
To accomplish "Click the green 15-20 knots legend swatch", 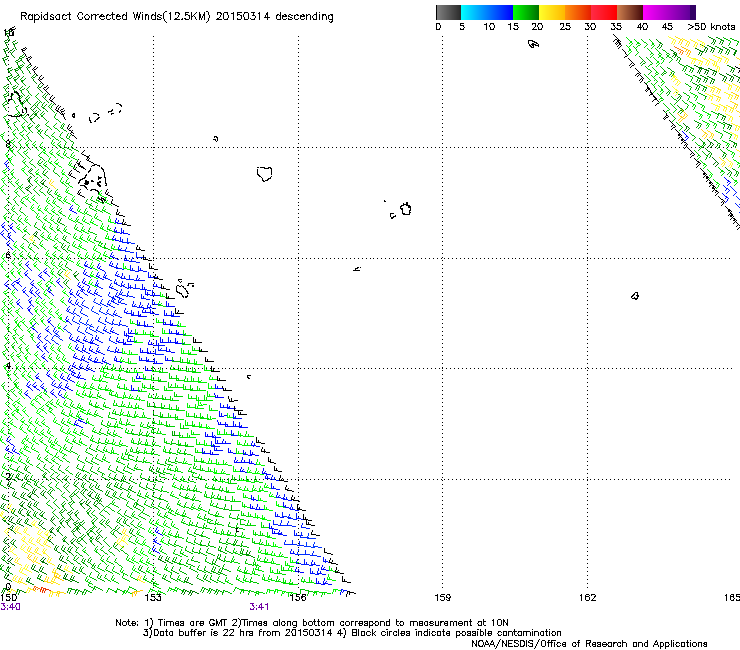I will pos(526,12).
